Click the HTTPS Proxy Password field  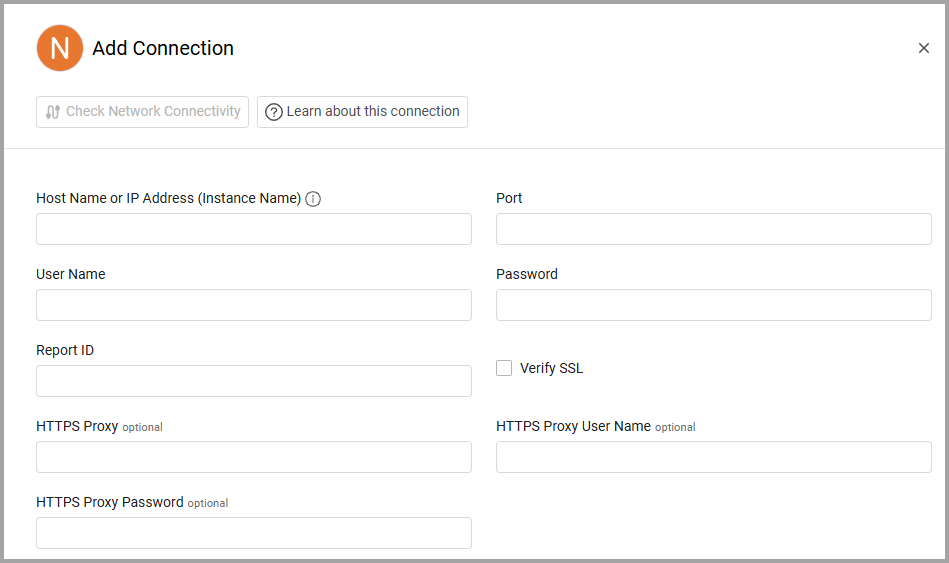(254, 533)
